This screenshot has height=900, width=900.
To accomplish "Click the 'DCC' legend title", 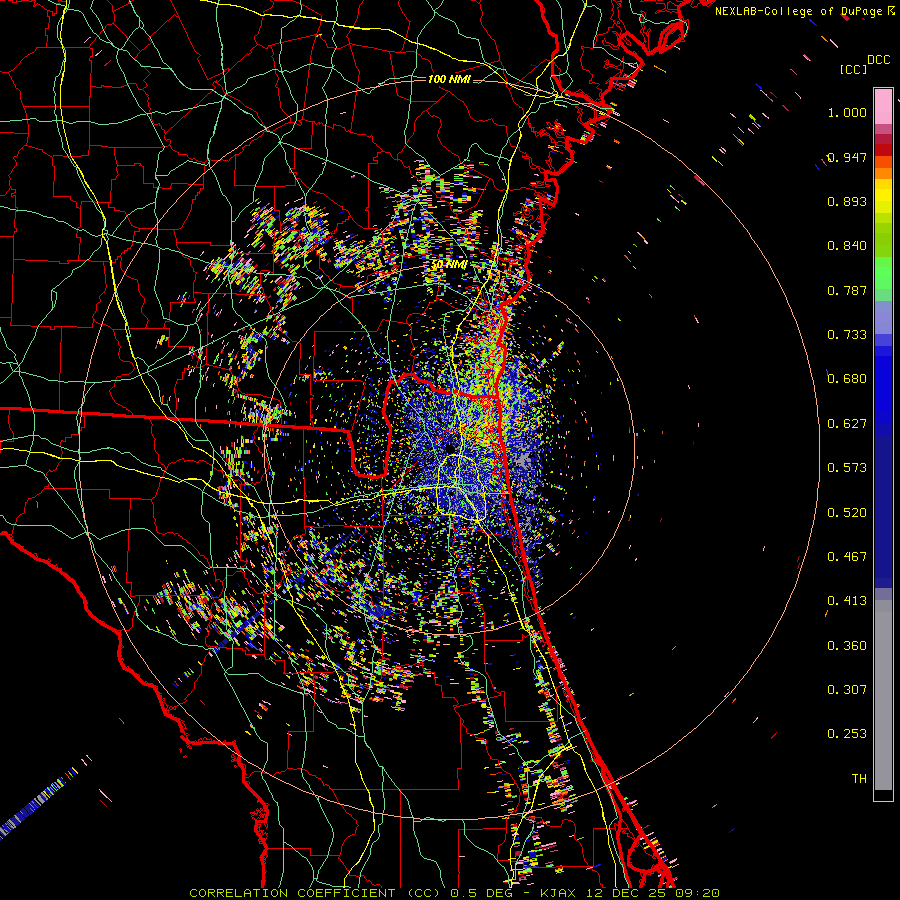I will tap(878, 60).
